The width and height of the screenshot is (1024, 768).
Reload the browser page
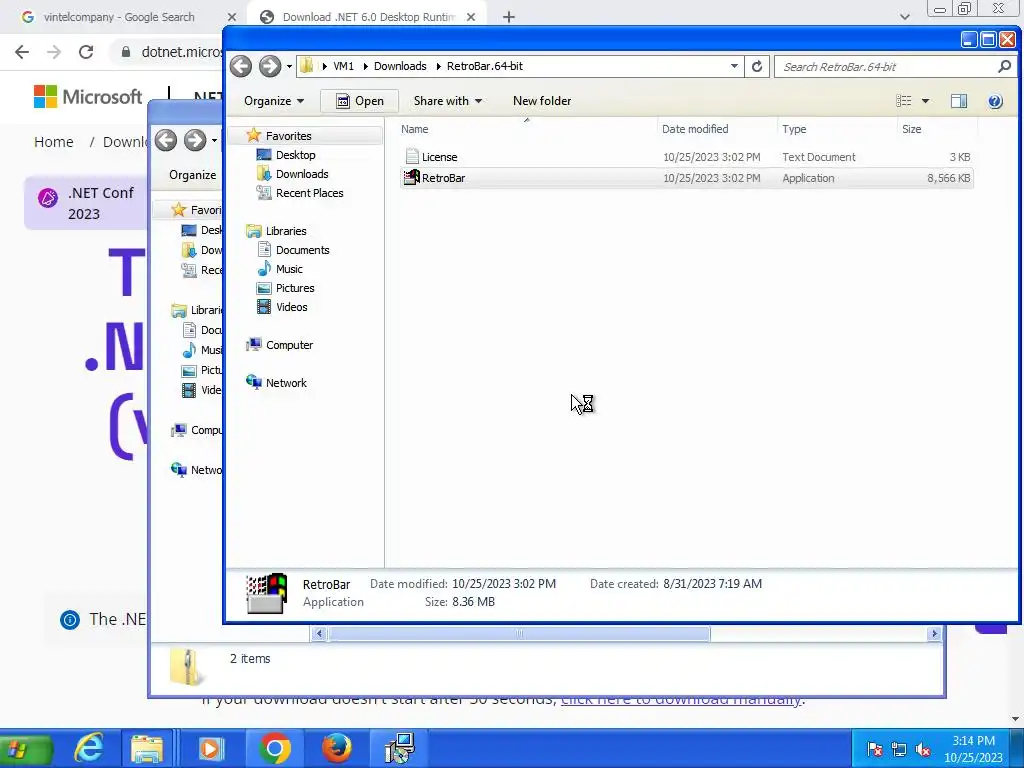tap(86, 52)
